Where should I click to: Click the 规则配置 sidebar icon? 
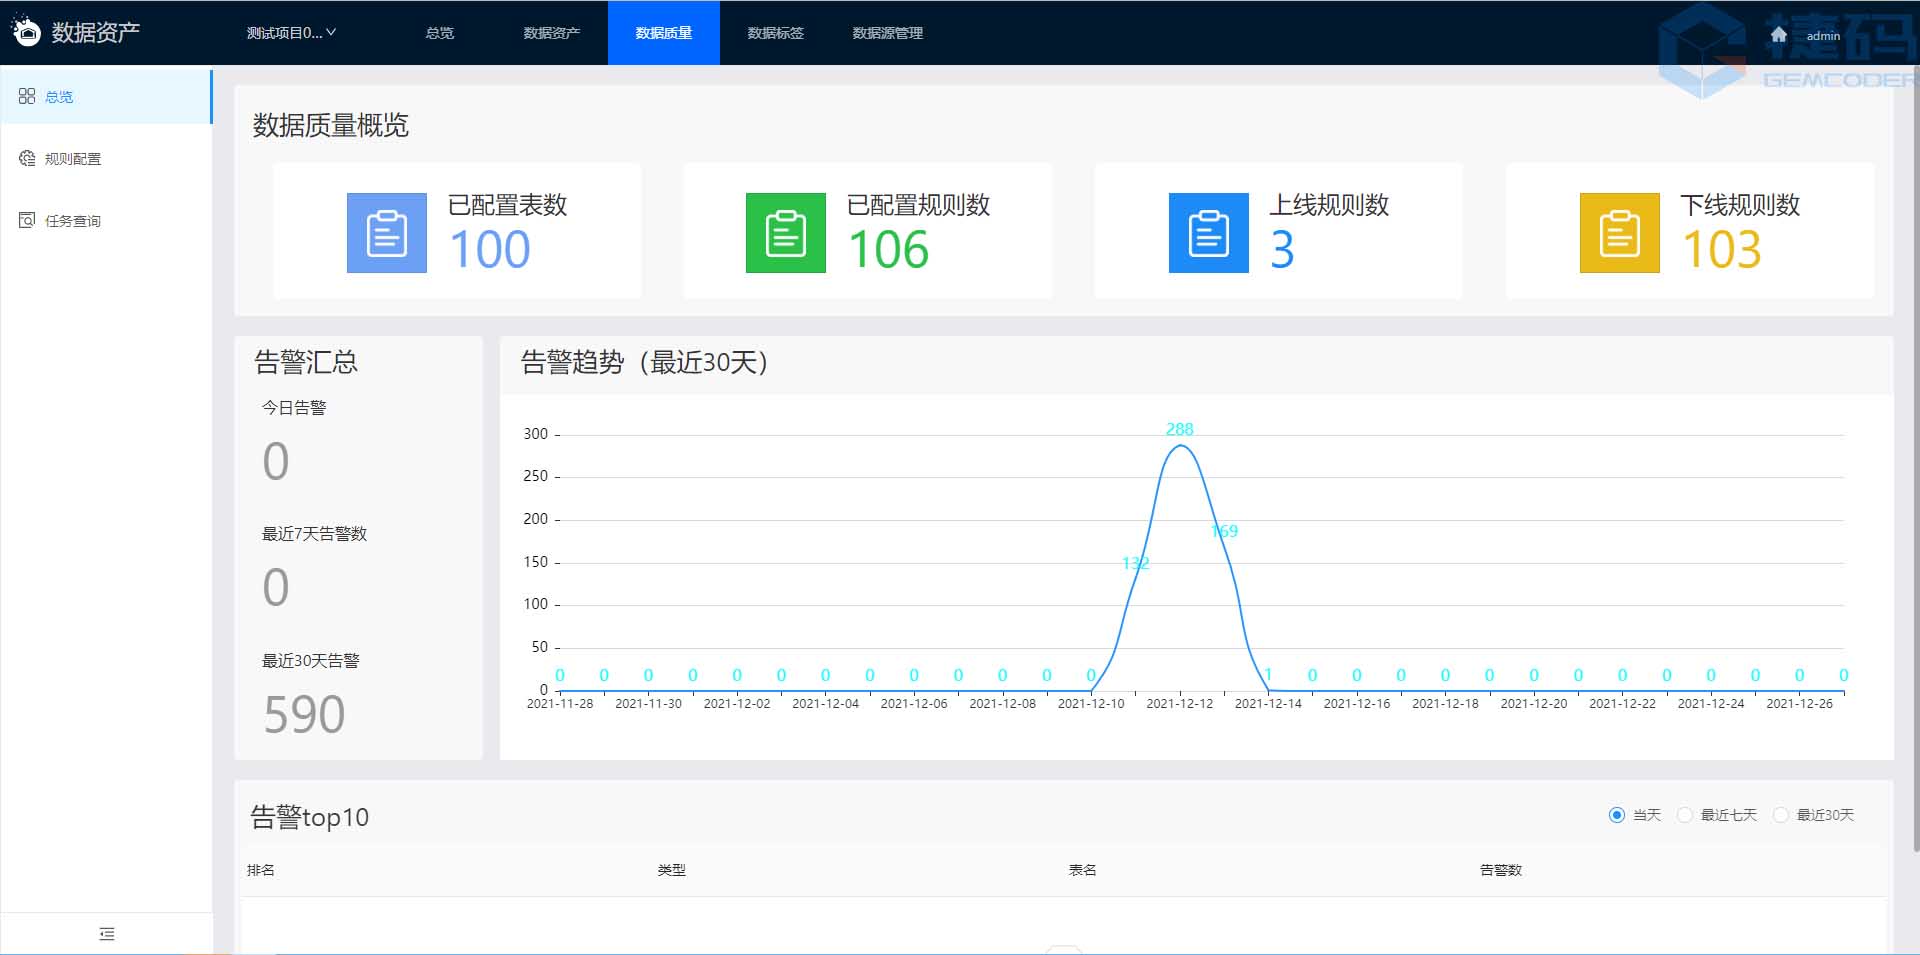pos(27,158)
